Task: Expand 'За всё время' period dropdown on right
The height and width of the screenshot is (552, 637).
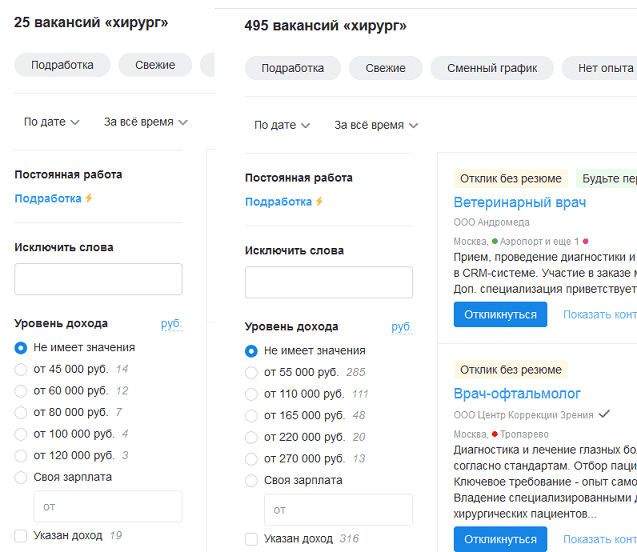Action: pos(376,125)
